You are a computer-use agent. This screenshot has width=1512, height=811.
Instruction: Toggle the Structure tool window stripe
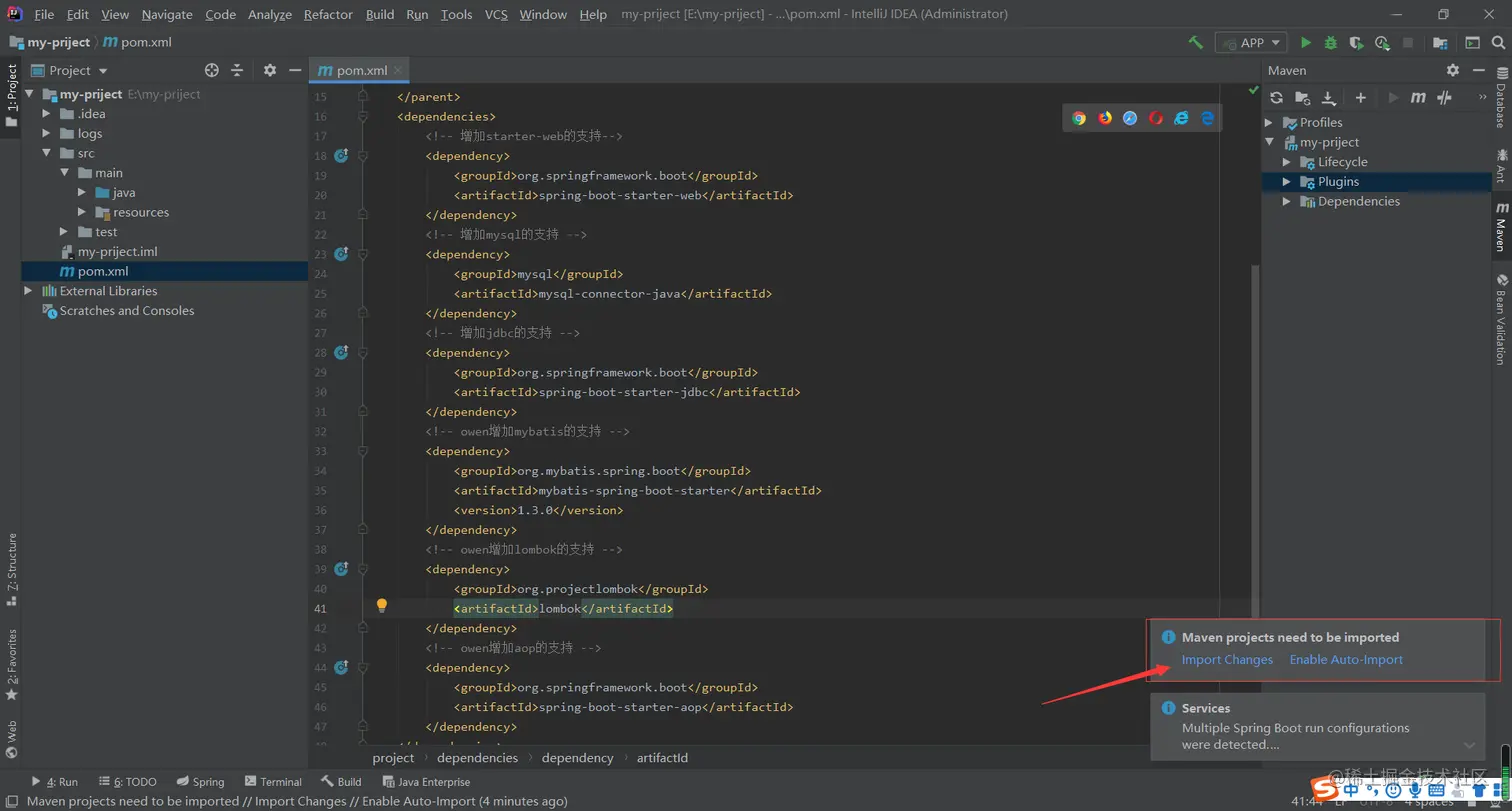coord(11,570)
